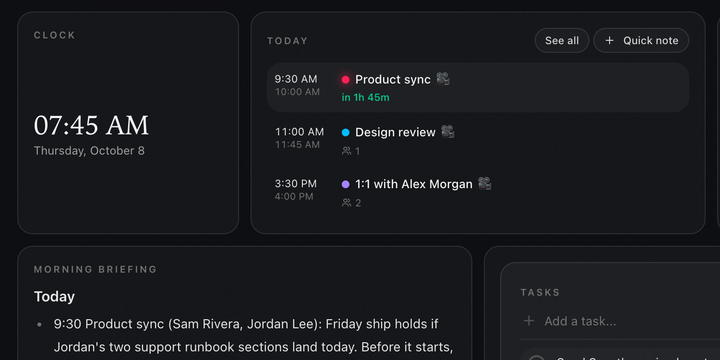Open the 1:1 with Alex Morgan event
Viewport: 720px width, 360px height.
click(414, 184)
